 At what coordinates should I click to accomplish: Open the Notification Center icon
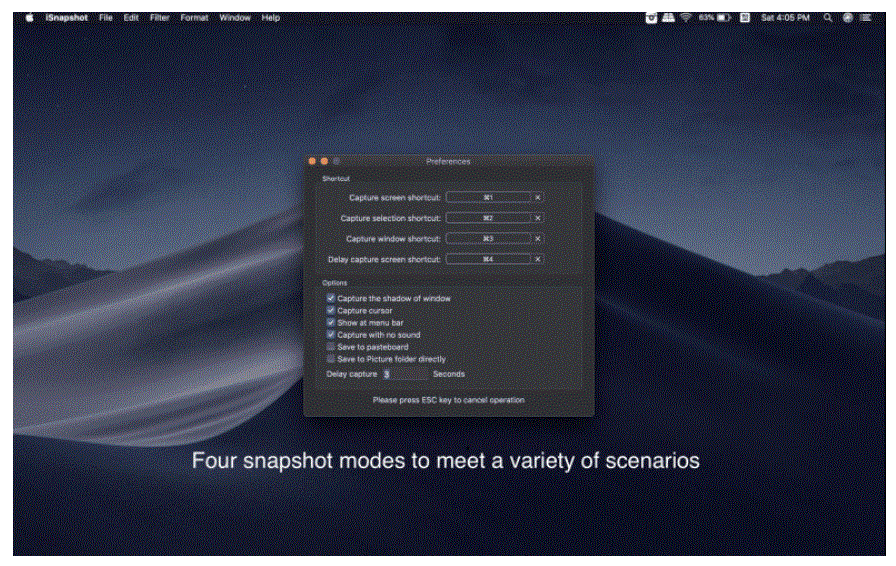coord(866,18)
